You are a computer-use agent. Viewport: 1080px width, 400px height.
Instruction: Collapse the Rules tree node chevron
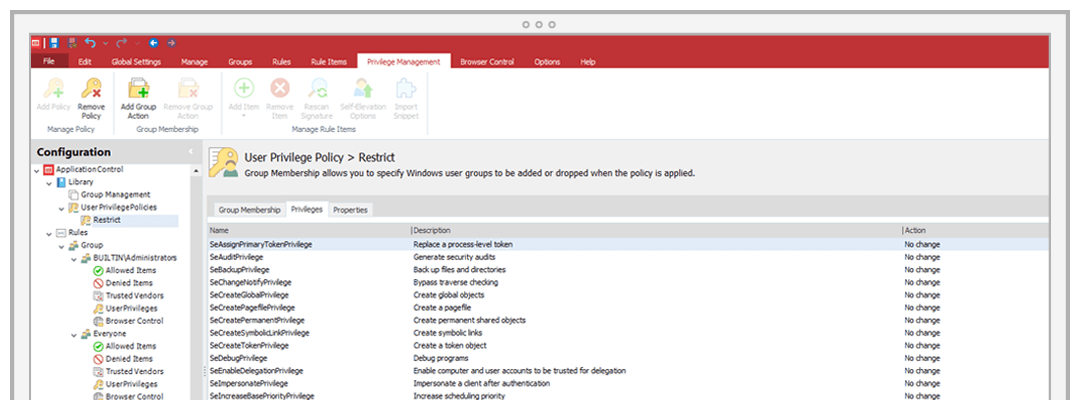(x=49, y=233)
